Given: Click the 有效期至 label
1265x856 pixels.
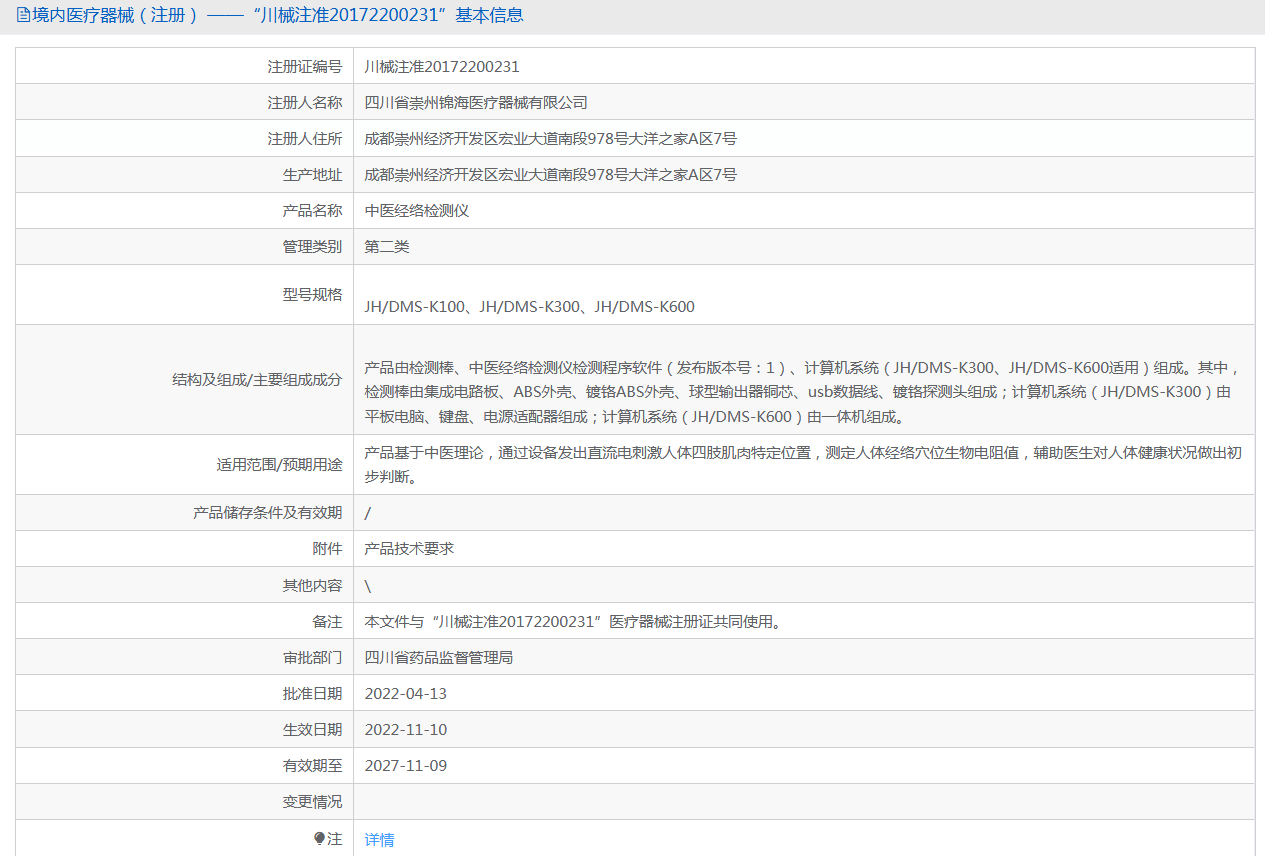Looking at the screenshot, I should point(312,765).
